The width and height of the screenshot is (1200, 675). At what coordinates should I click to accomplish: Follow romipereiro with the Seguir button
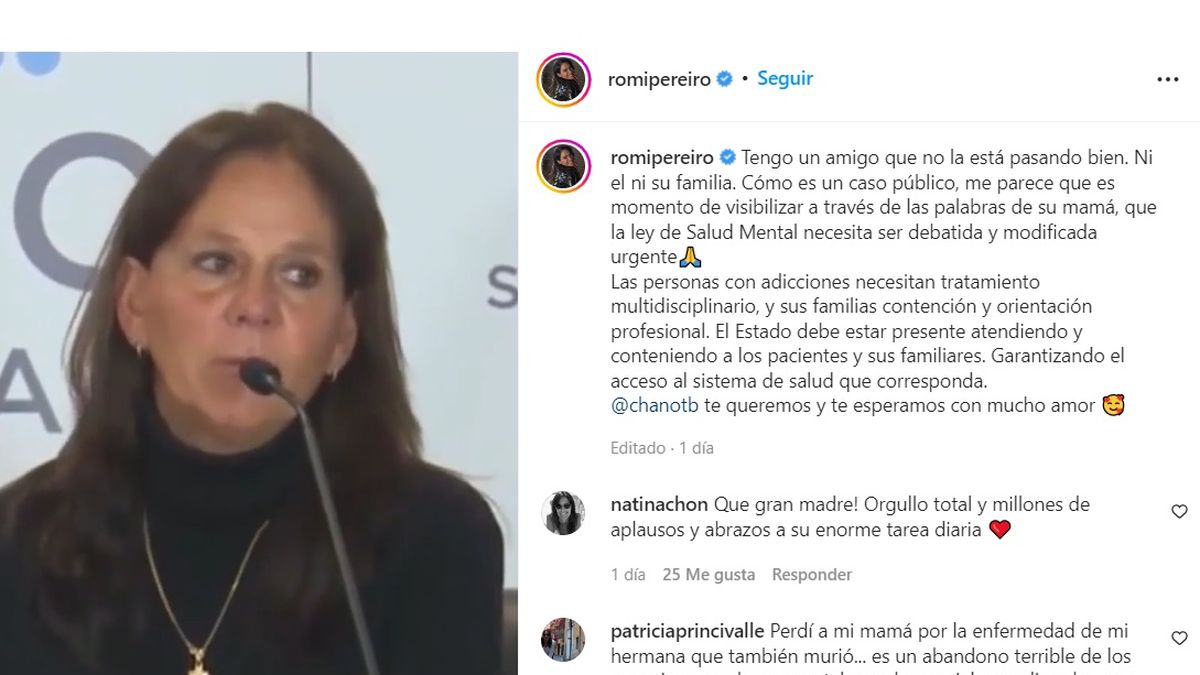tap(785, 78)
